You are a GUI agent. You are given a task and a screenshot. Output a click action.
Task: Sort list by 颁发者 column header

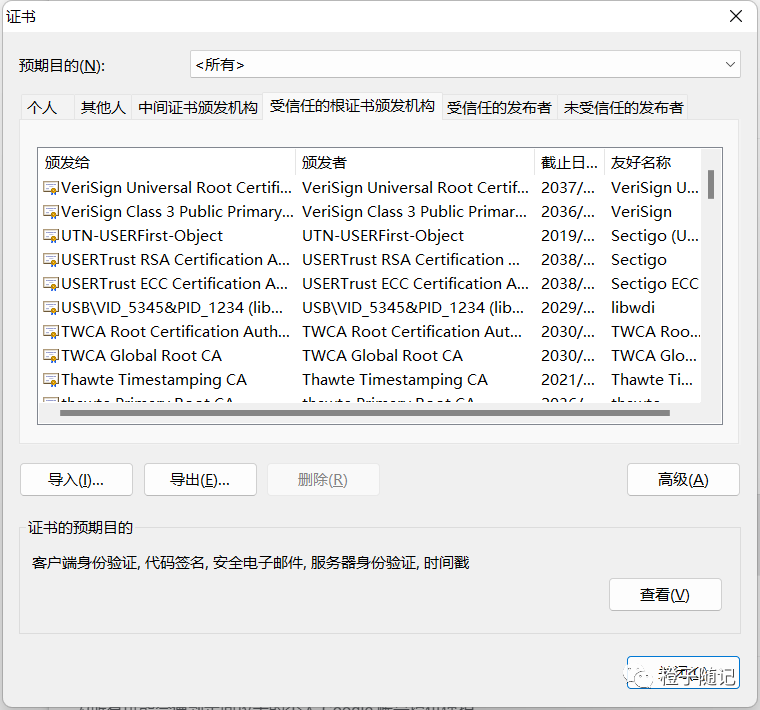[415, 162]
